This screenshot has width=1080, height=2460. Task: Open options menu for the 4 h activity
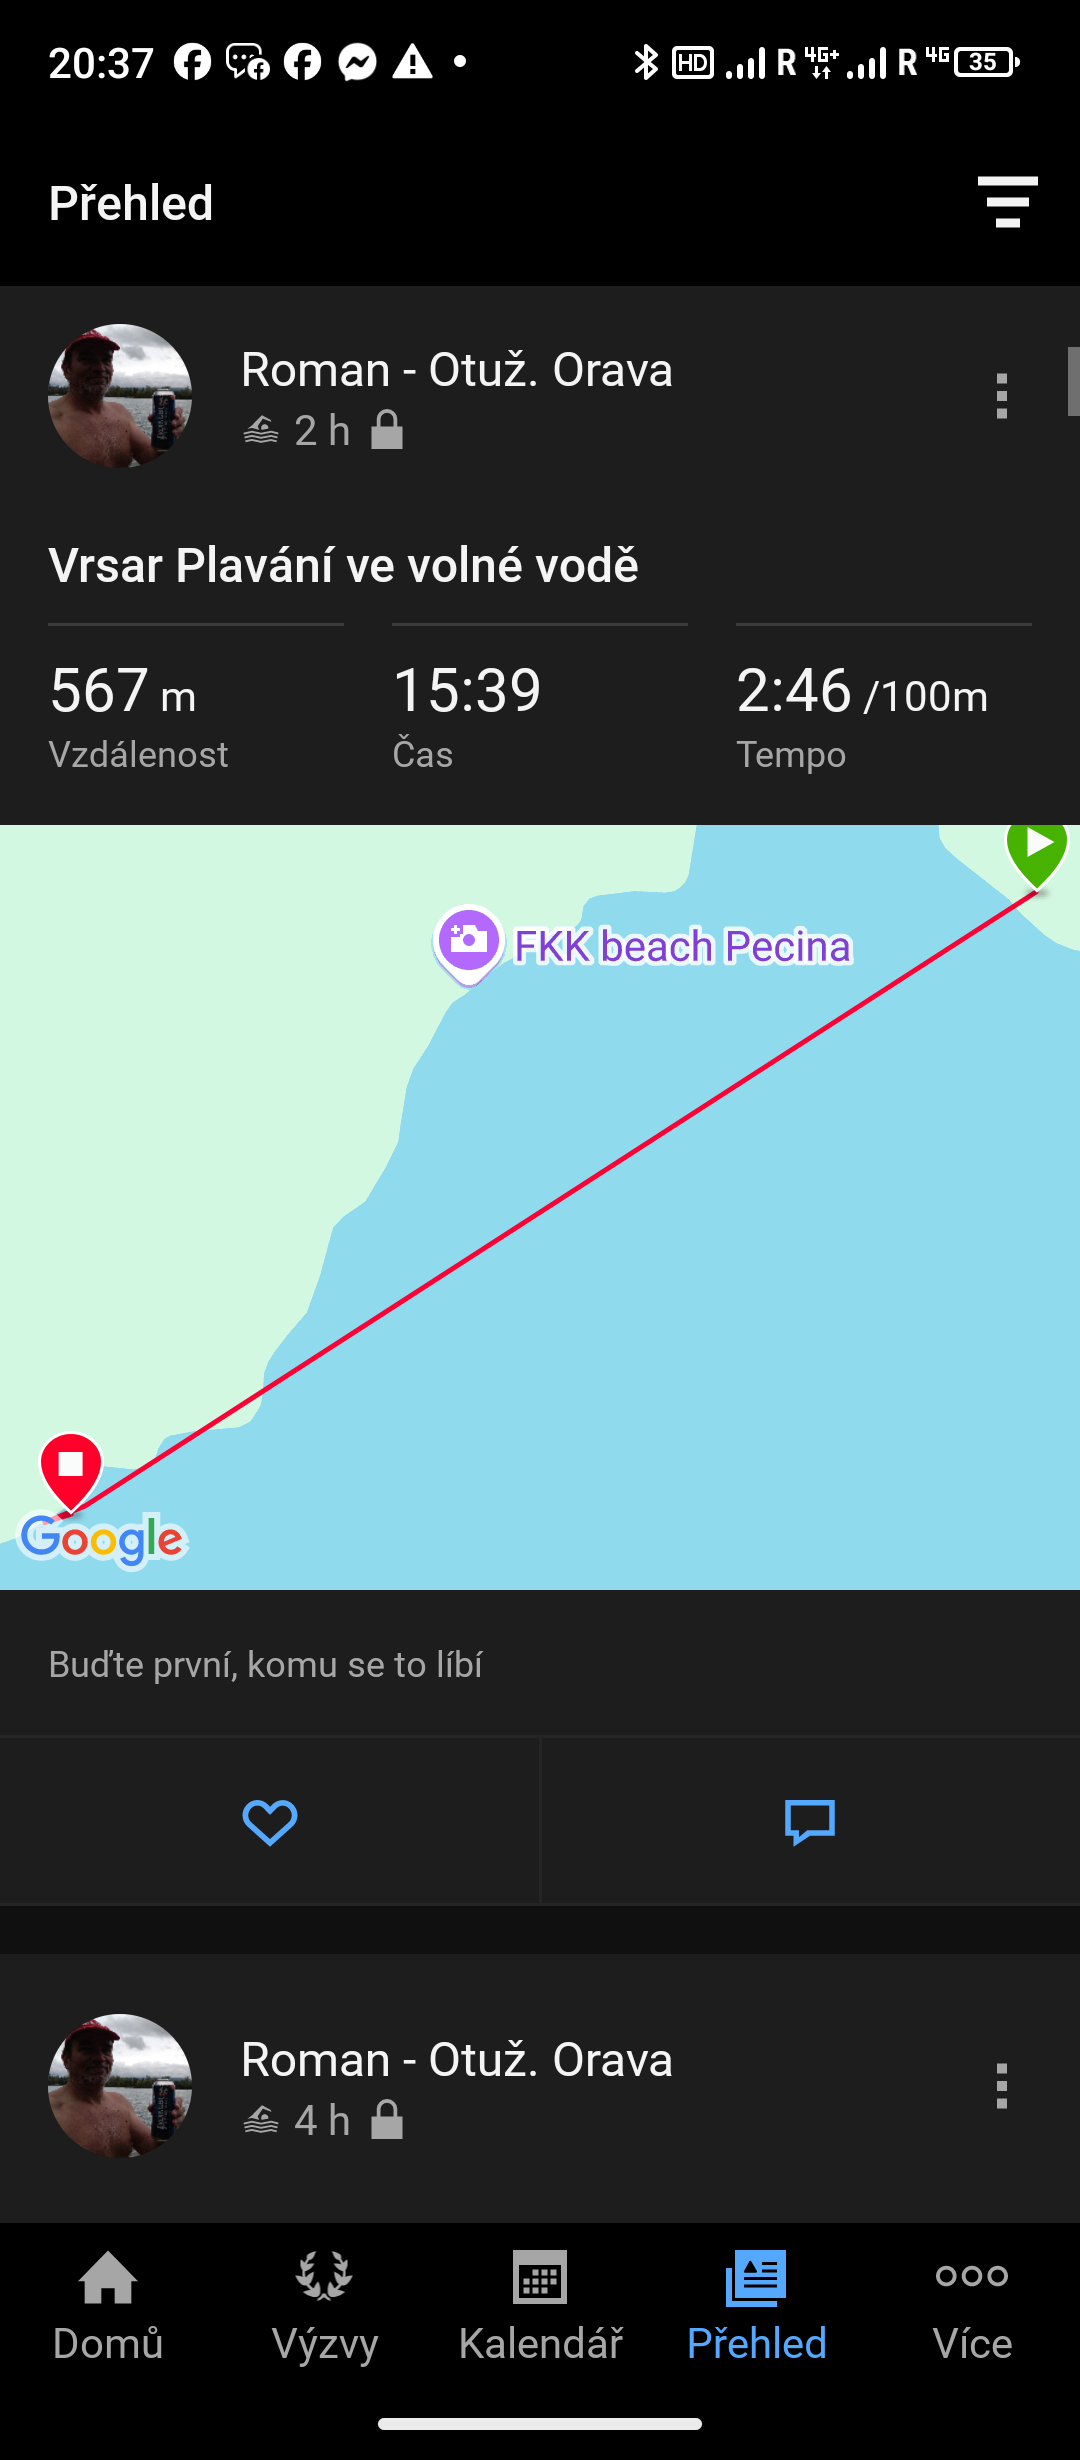click(1001, 2086)
